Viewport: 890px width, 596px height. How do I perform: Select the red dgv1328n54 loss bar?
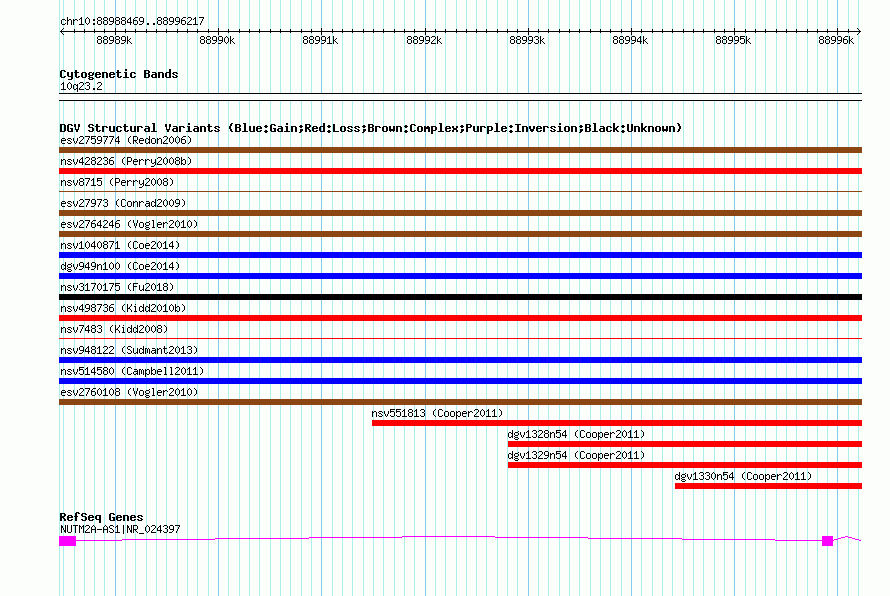coord(685,444)
